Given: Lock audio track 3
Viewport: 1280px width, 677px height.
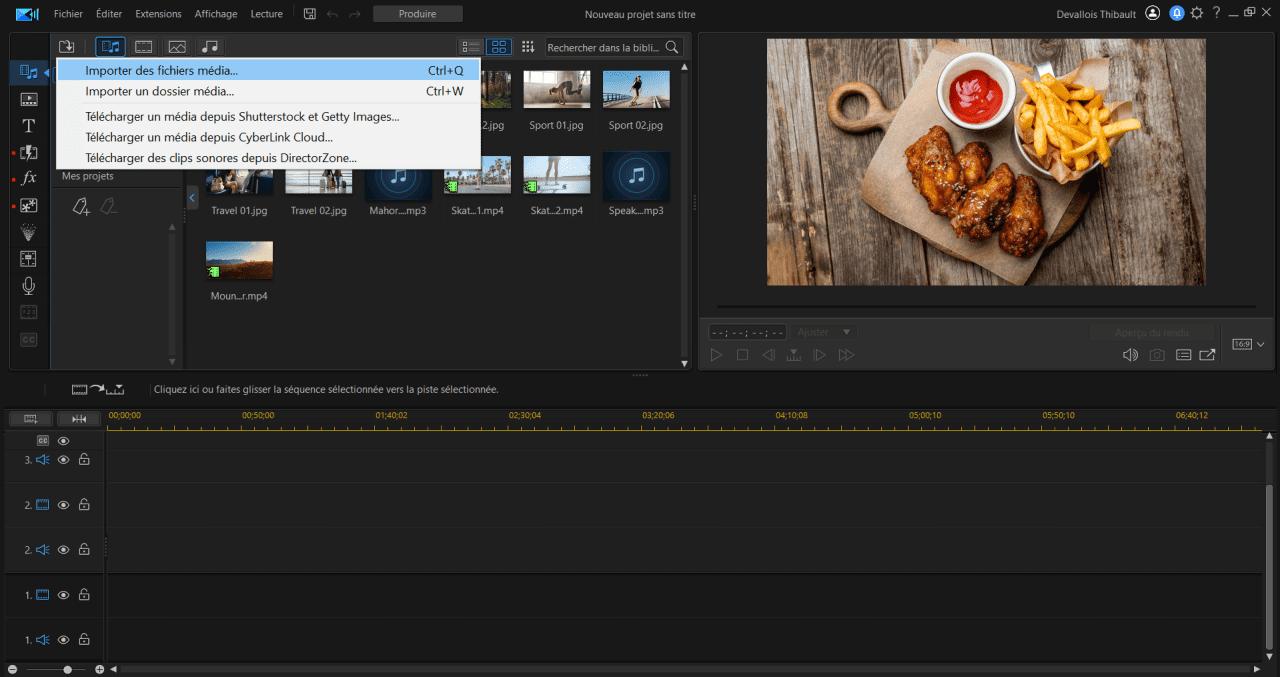Looking at the screenshot, I should coord(84,460).
